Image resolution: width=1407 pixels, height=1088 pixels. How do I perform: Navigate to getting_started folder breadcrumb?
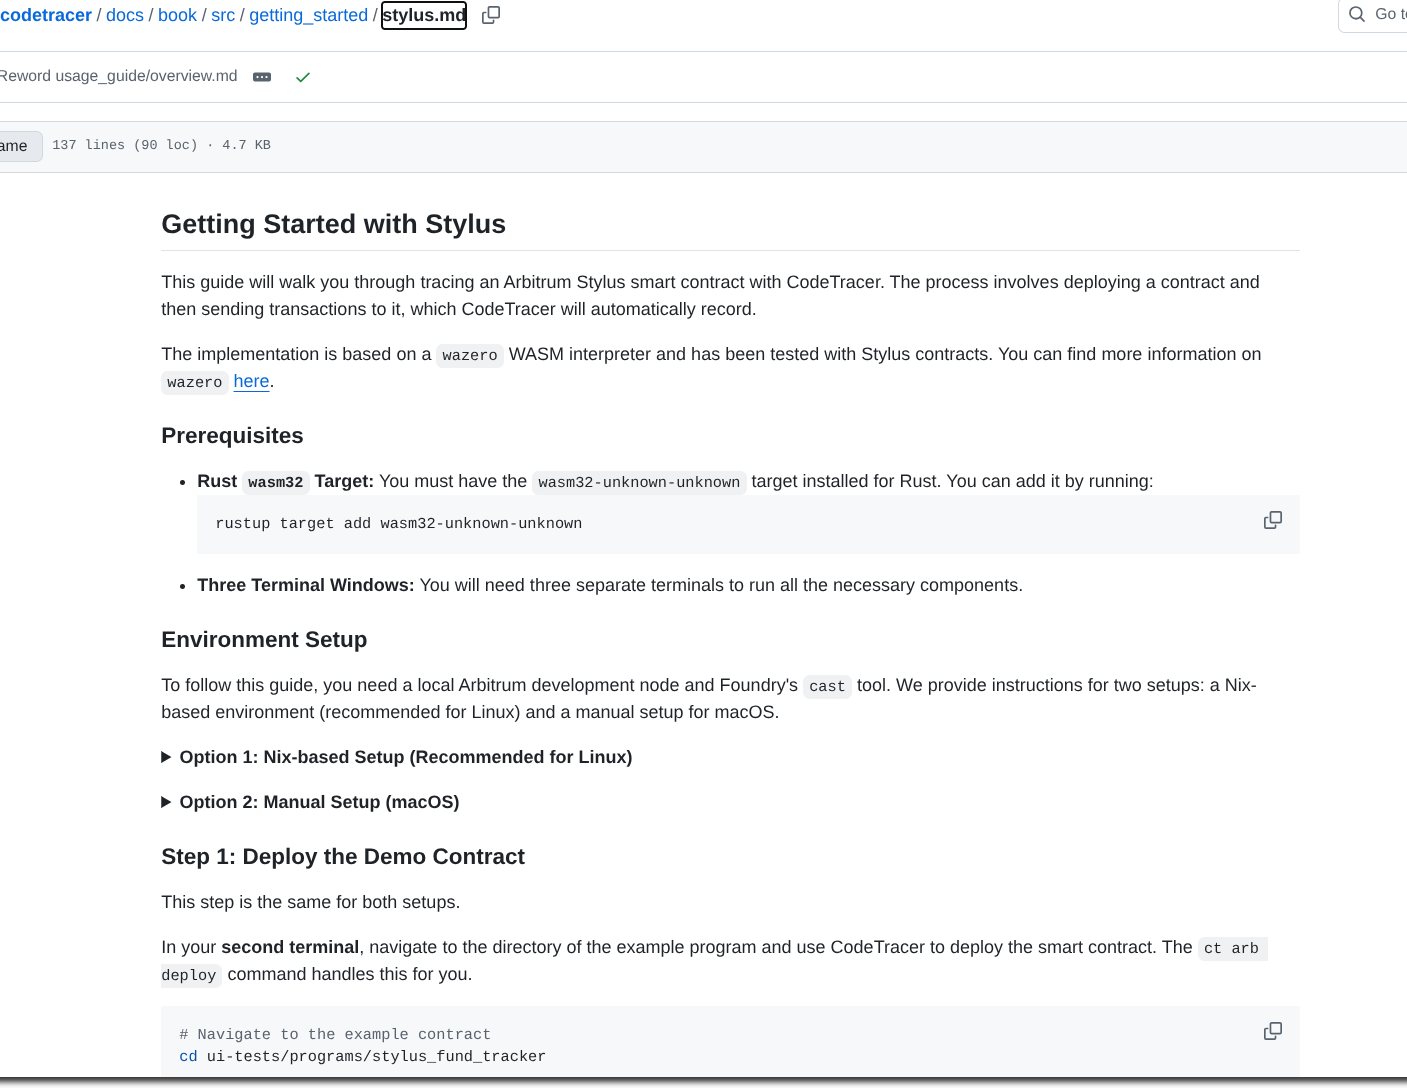308,15
